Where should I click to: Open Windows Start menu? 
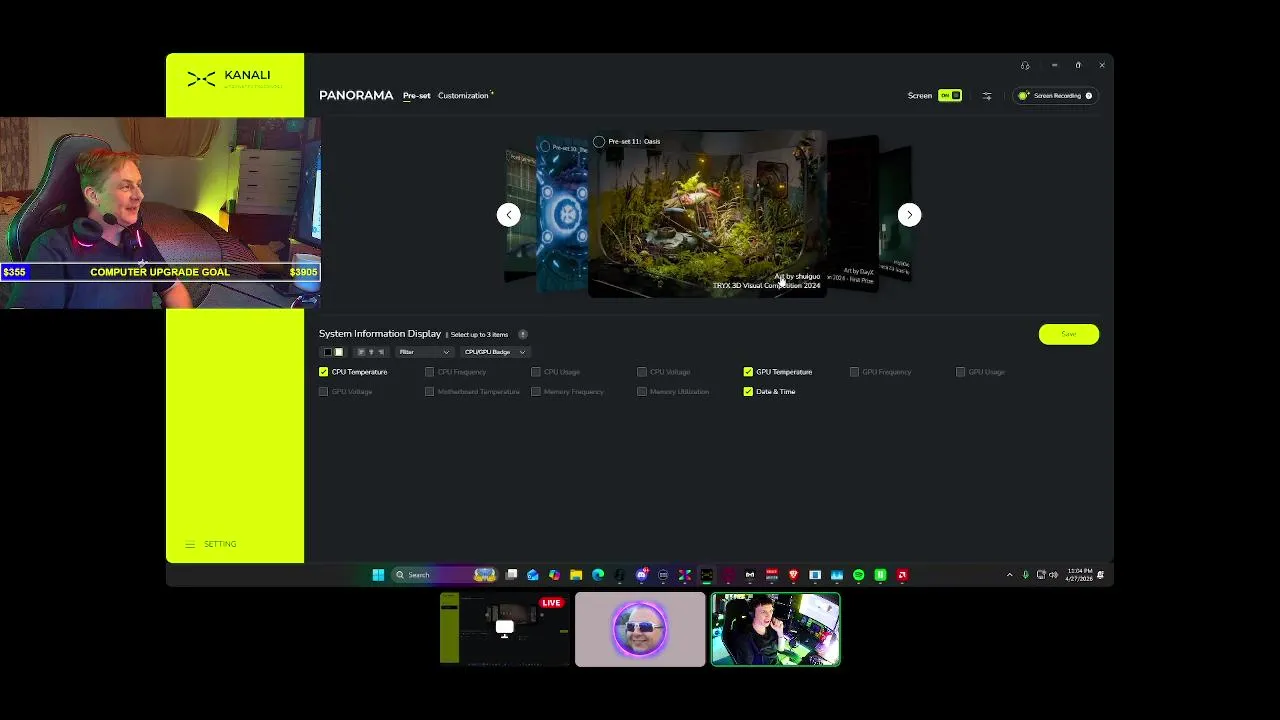[x=378, y=575]
